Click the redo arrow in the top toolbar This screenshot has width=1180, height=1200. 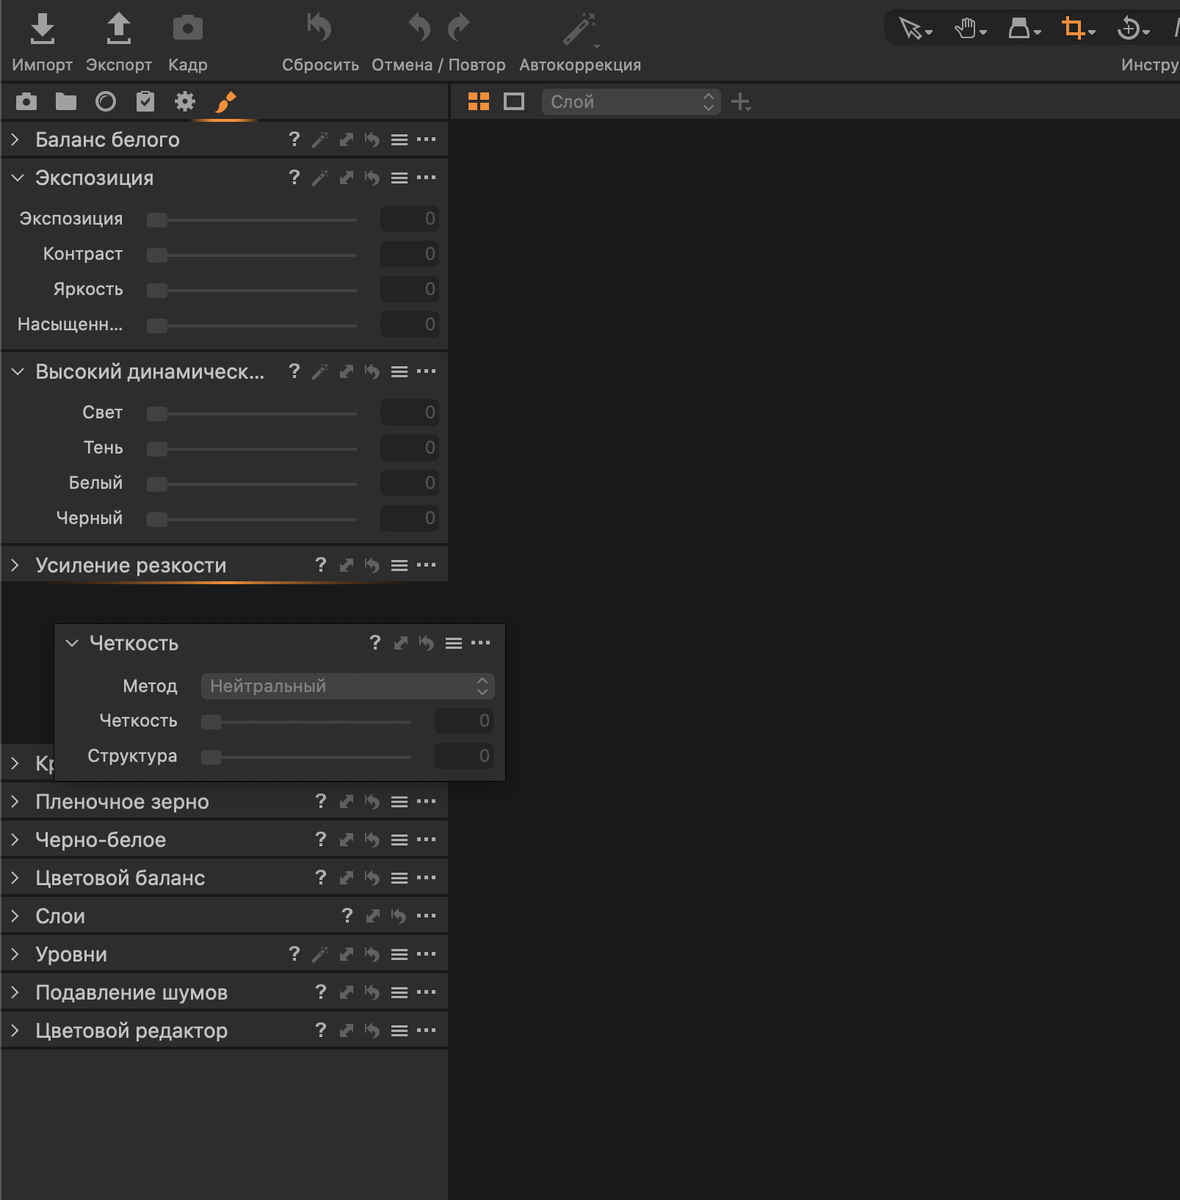(x=459, y=28)
